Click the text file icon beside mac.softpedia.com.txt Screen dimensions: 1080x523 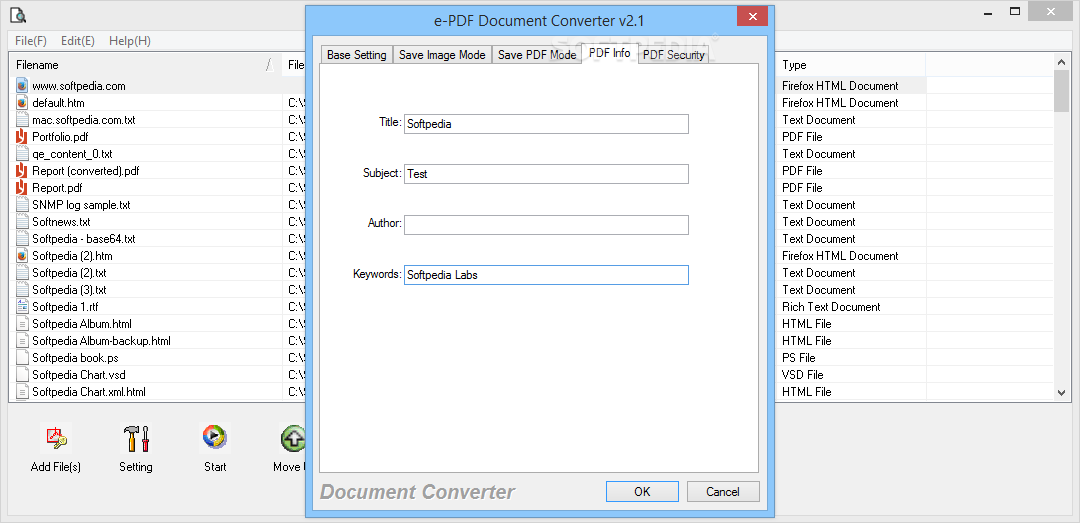pyautogui.click(x=22, y=120)
